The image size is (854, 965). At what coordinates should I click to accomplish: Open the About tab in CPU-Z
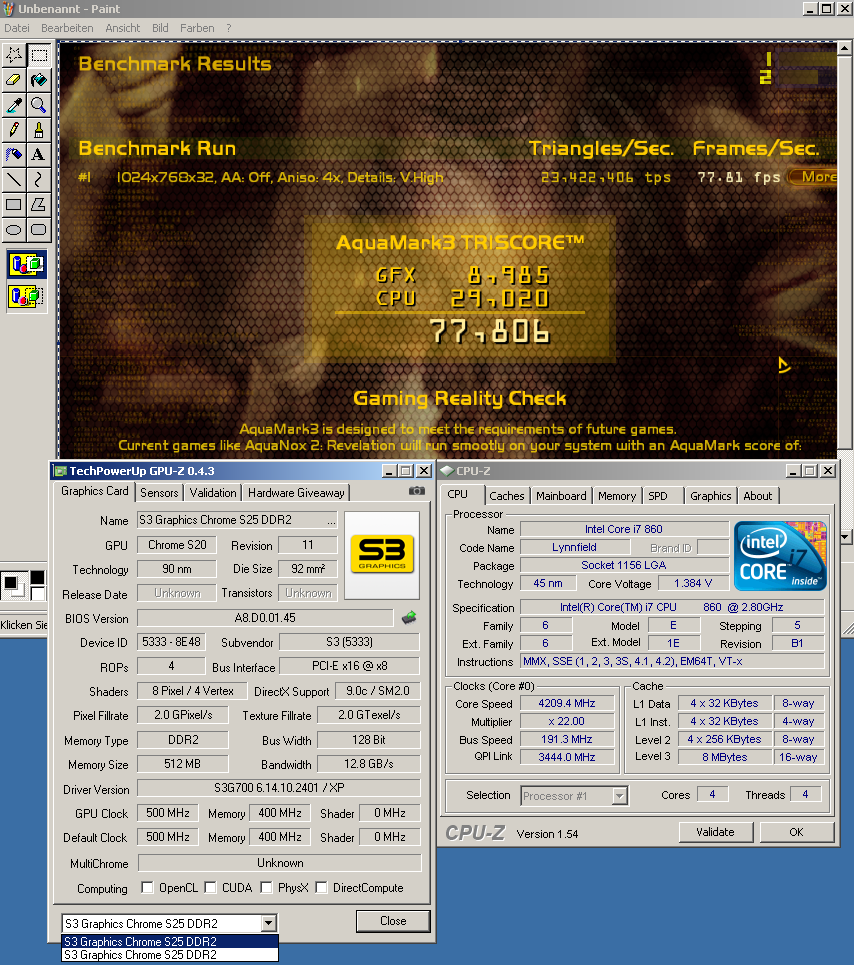pos(757,496)
